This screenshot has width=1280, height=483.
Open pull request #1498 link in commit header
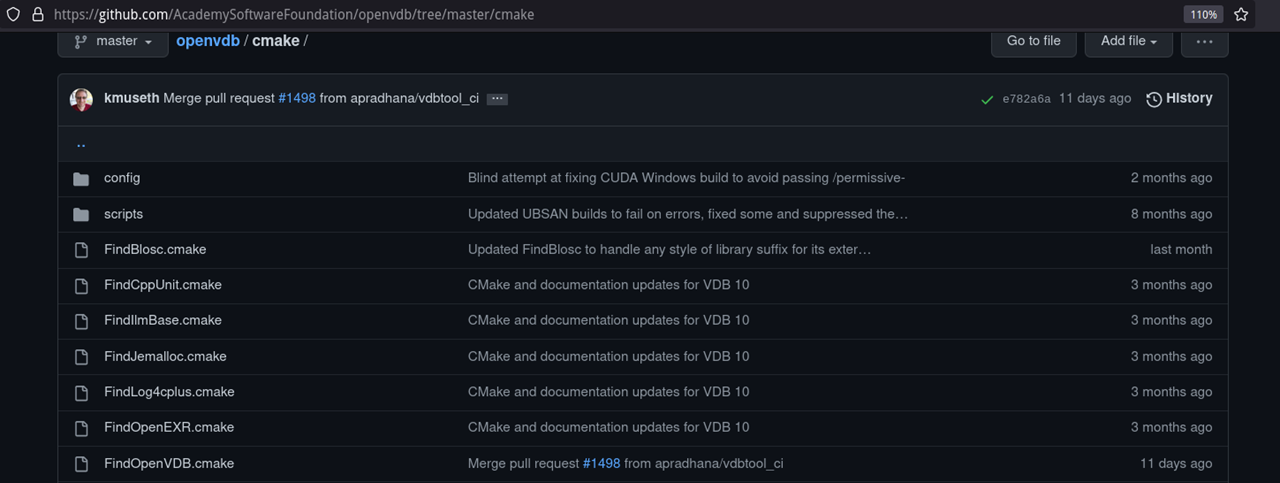(297, 98)
